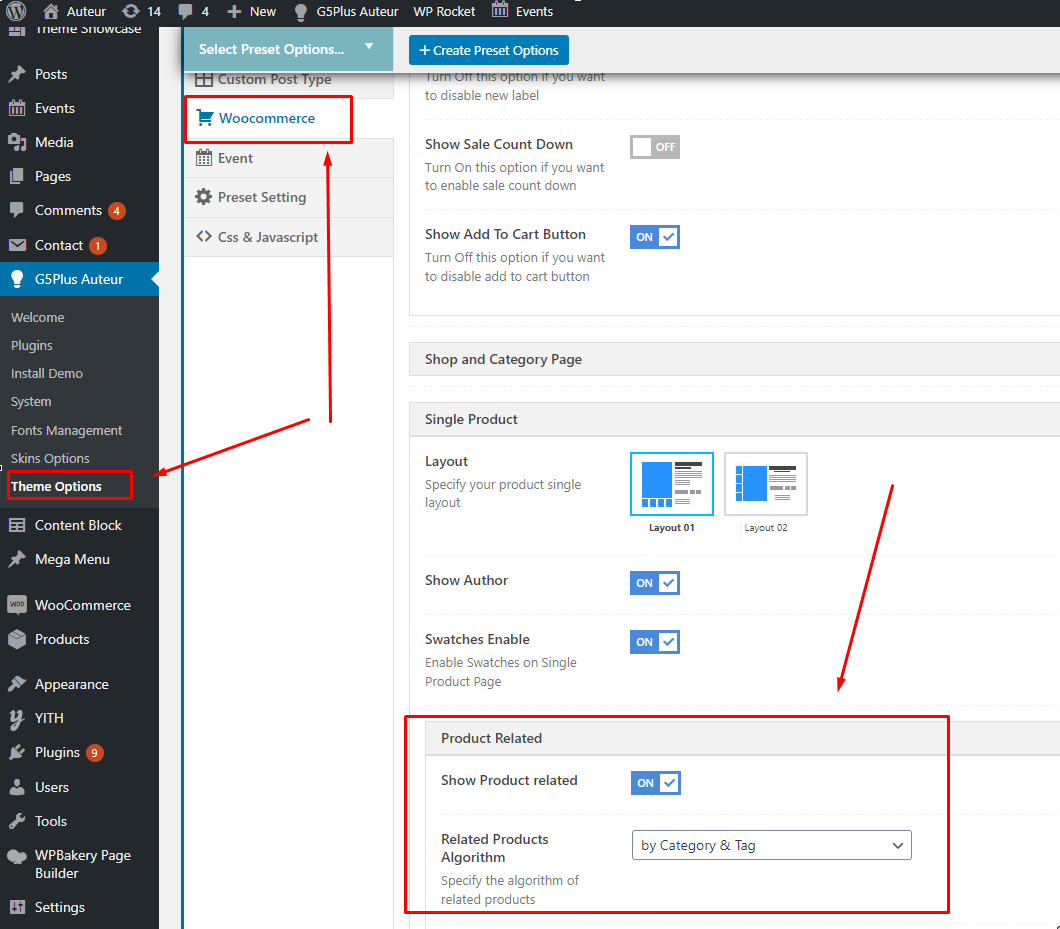Click the Pages icon in sidebar
Screen dimensions: 1060x929
pos(17,176)
